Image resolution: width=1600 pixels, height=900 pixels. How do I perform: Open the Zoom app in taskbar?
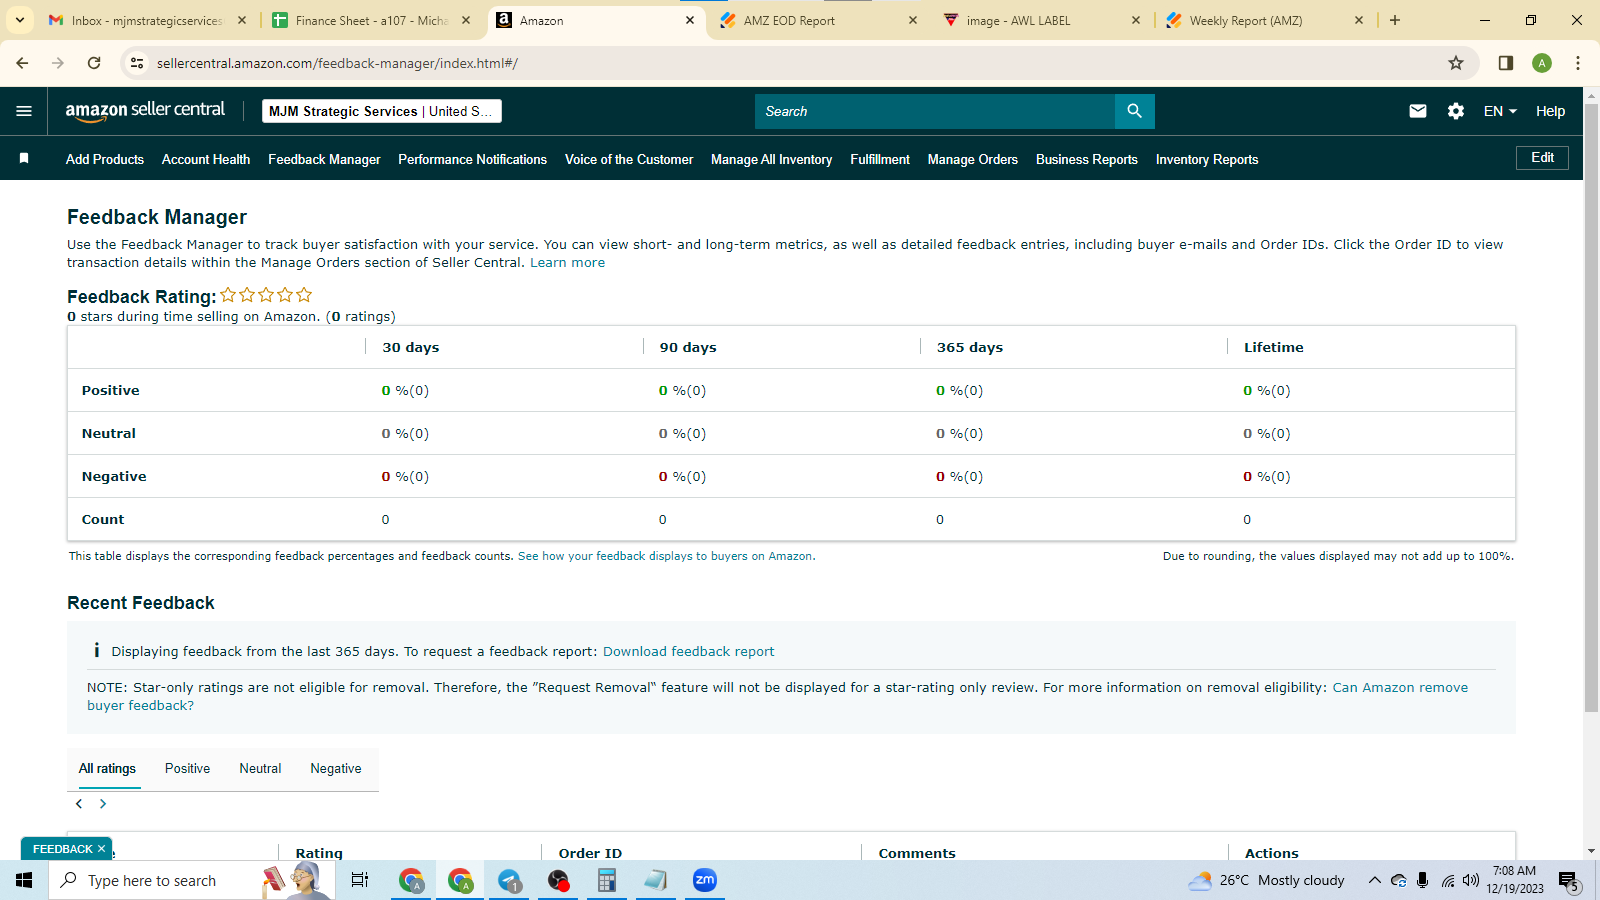[705, 880]
